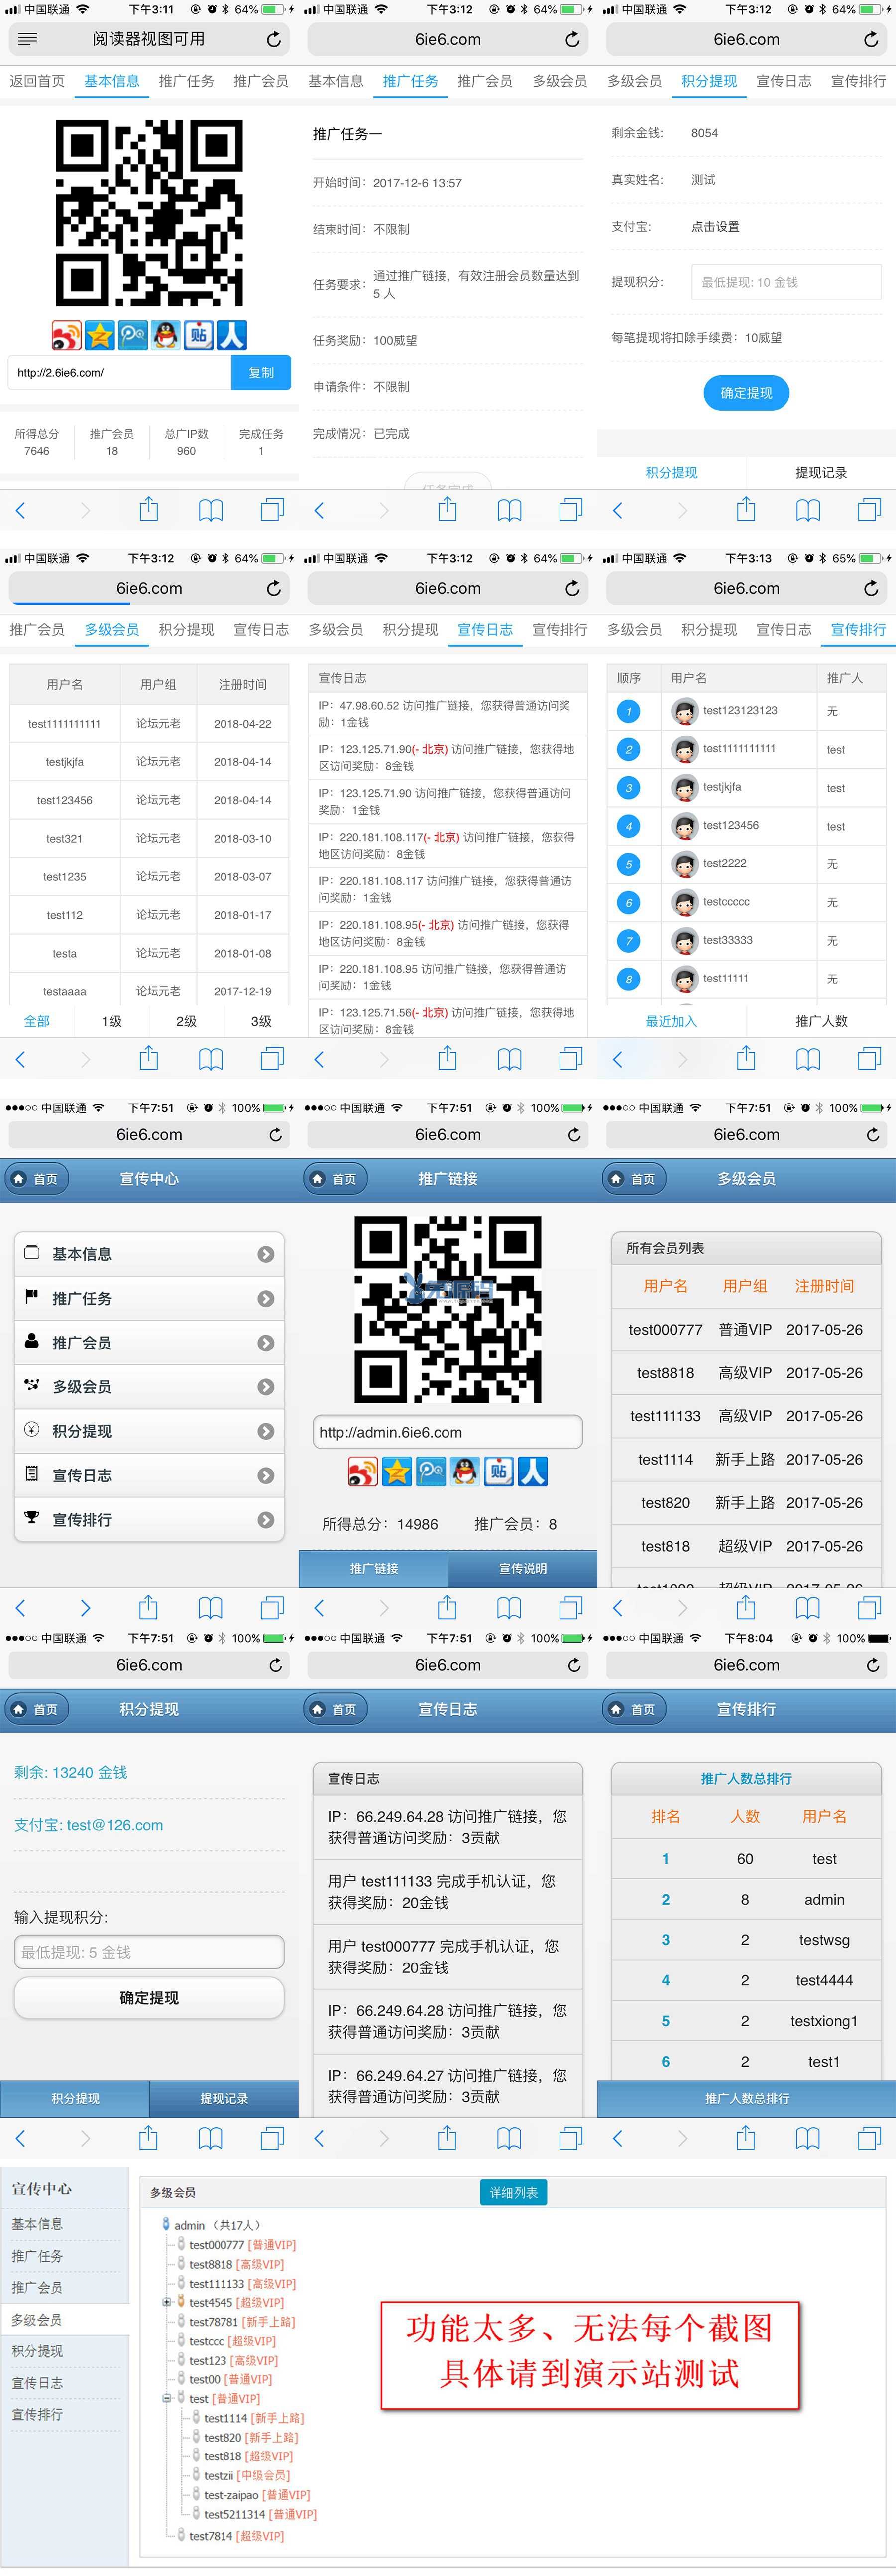896x2576 pixels.
Task: Expand the test4545 [超级VIP] tree node
Action: 166,2302
